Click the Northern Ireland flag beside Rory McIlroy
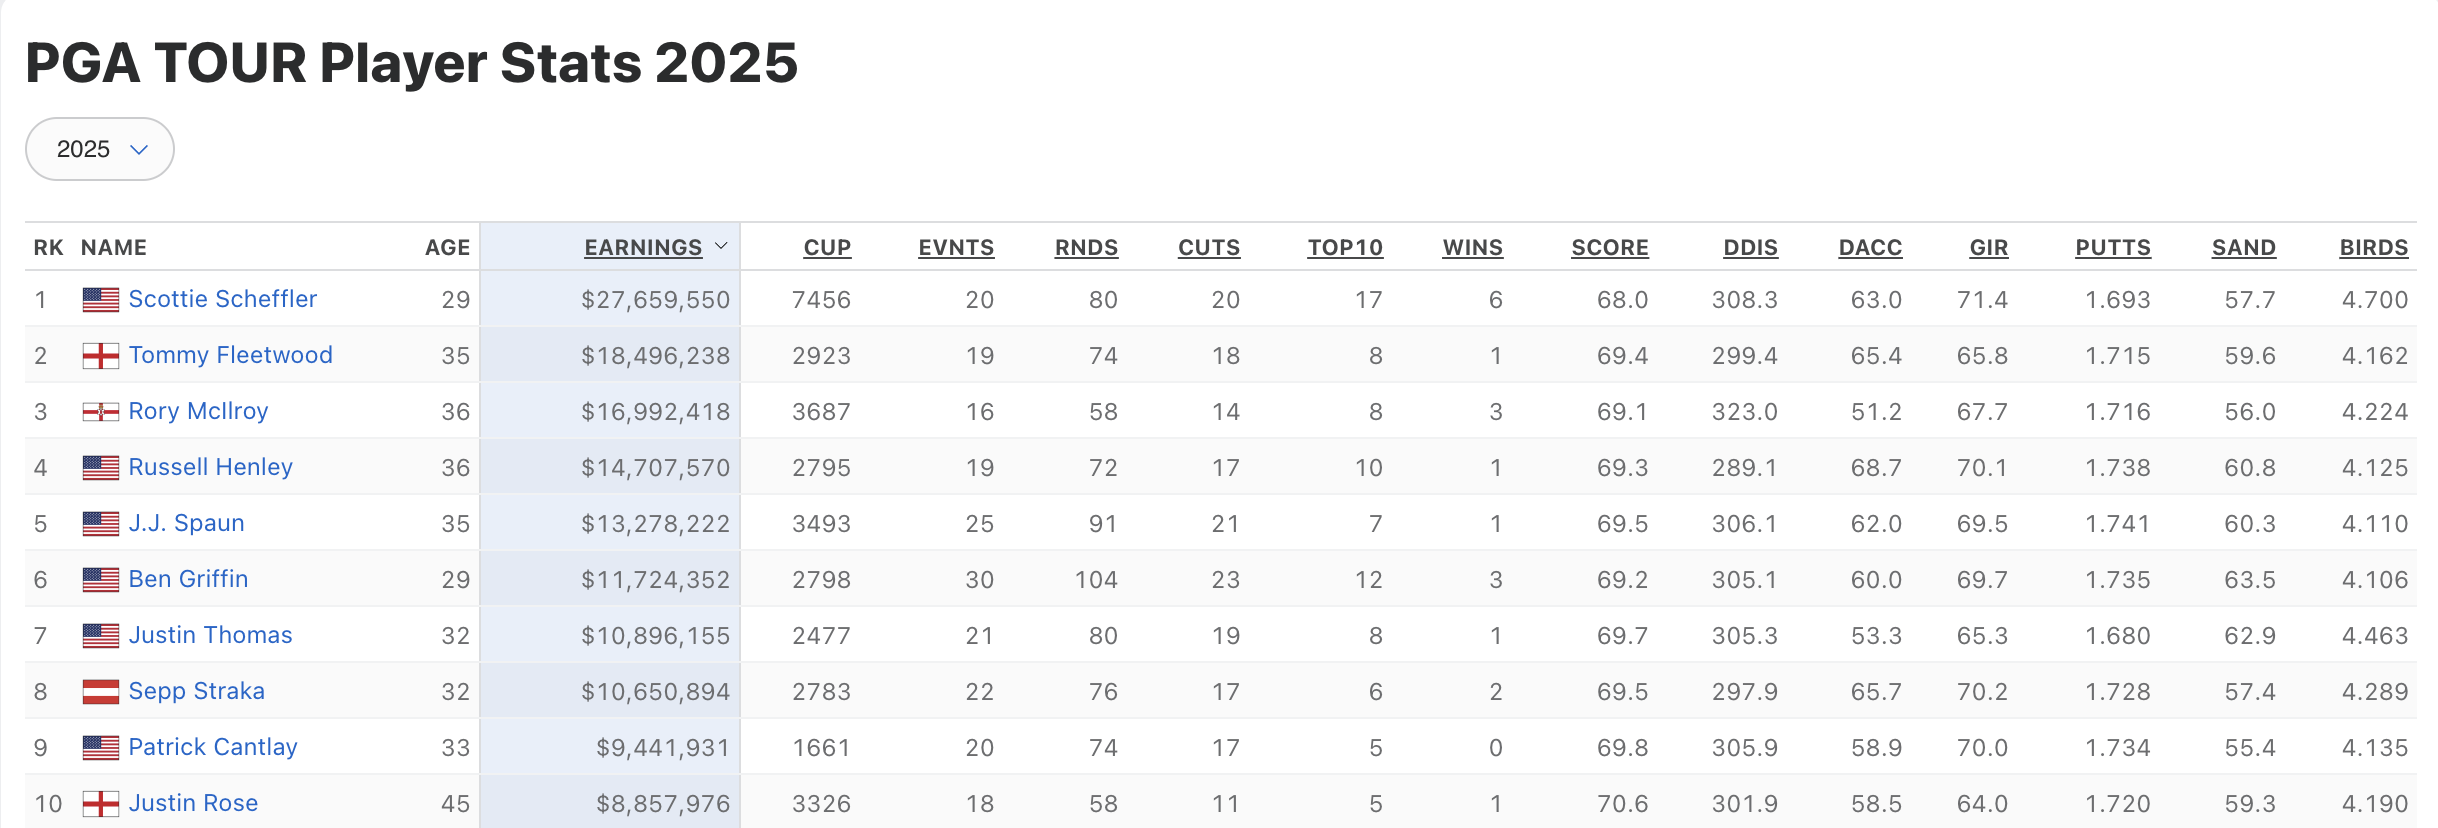2438x828 pixels. [x=100, y=412]
